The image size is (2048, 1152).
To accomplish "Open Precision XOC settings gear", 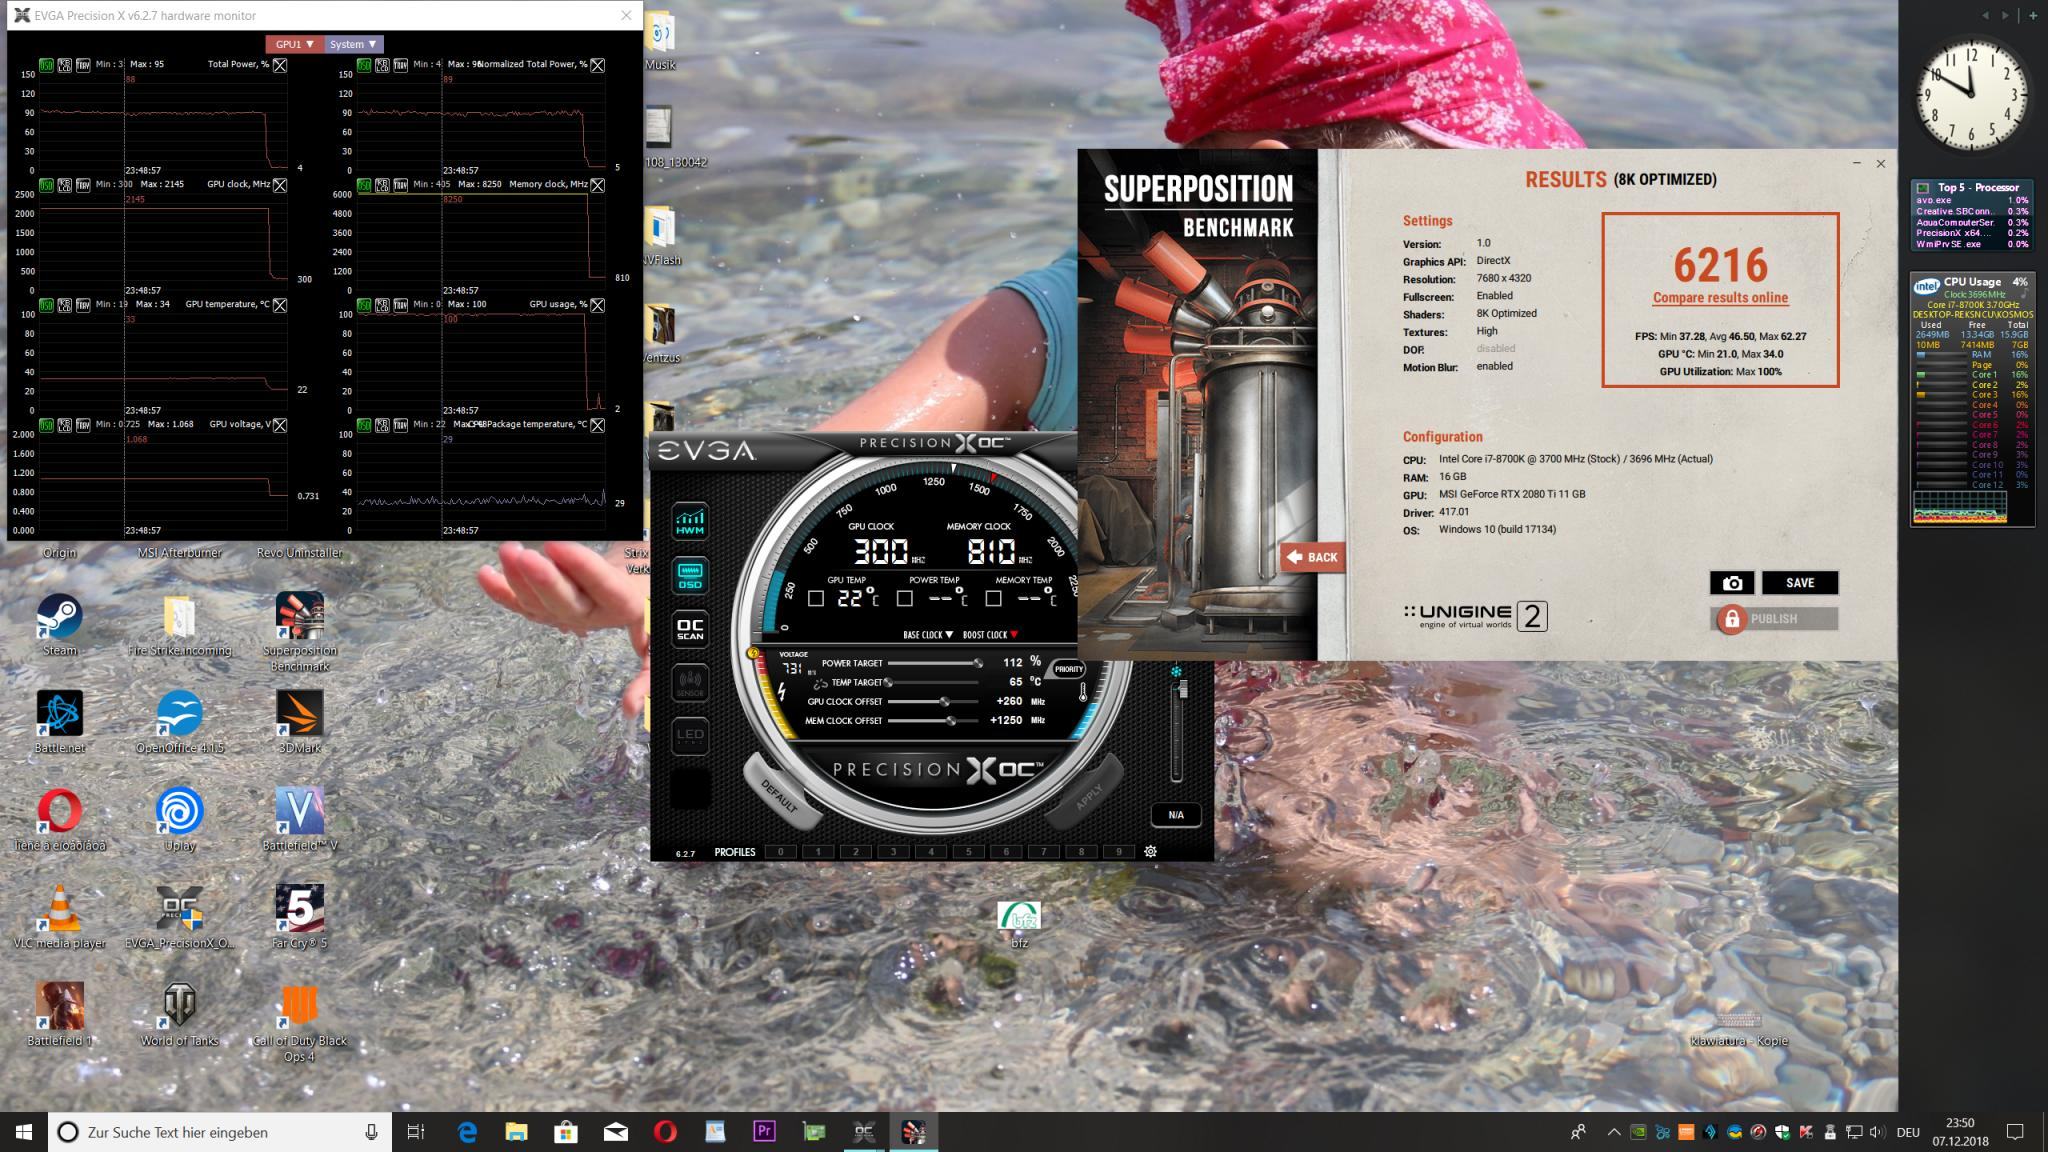I will click(1151, 852).
